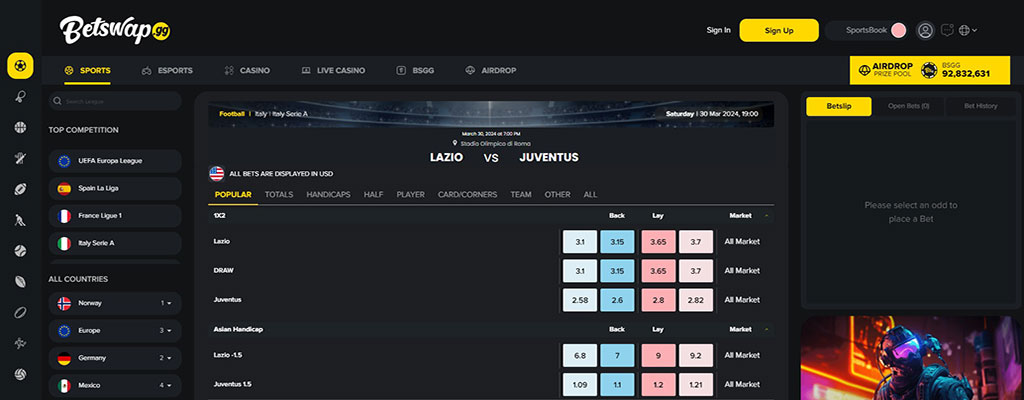1024x400 pixels.
Task: Select the volleyball icon in sidebar
Action: 20,375
